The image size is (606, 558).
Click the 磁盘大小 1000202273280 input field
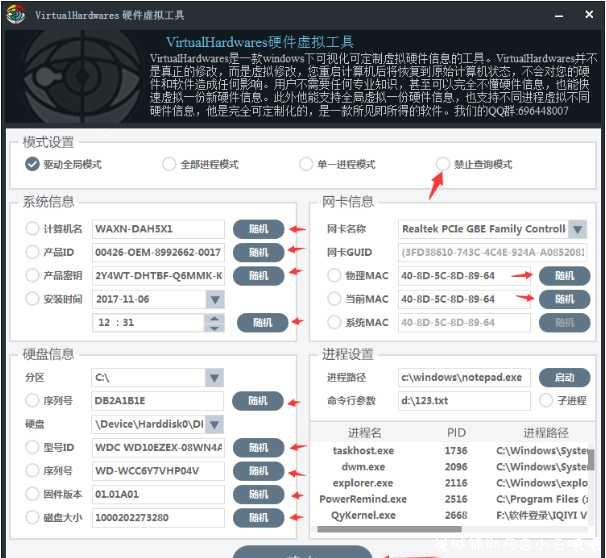tap(158, 517)
